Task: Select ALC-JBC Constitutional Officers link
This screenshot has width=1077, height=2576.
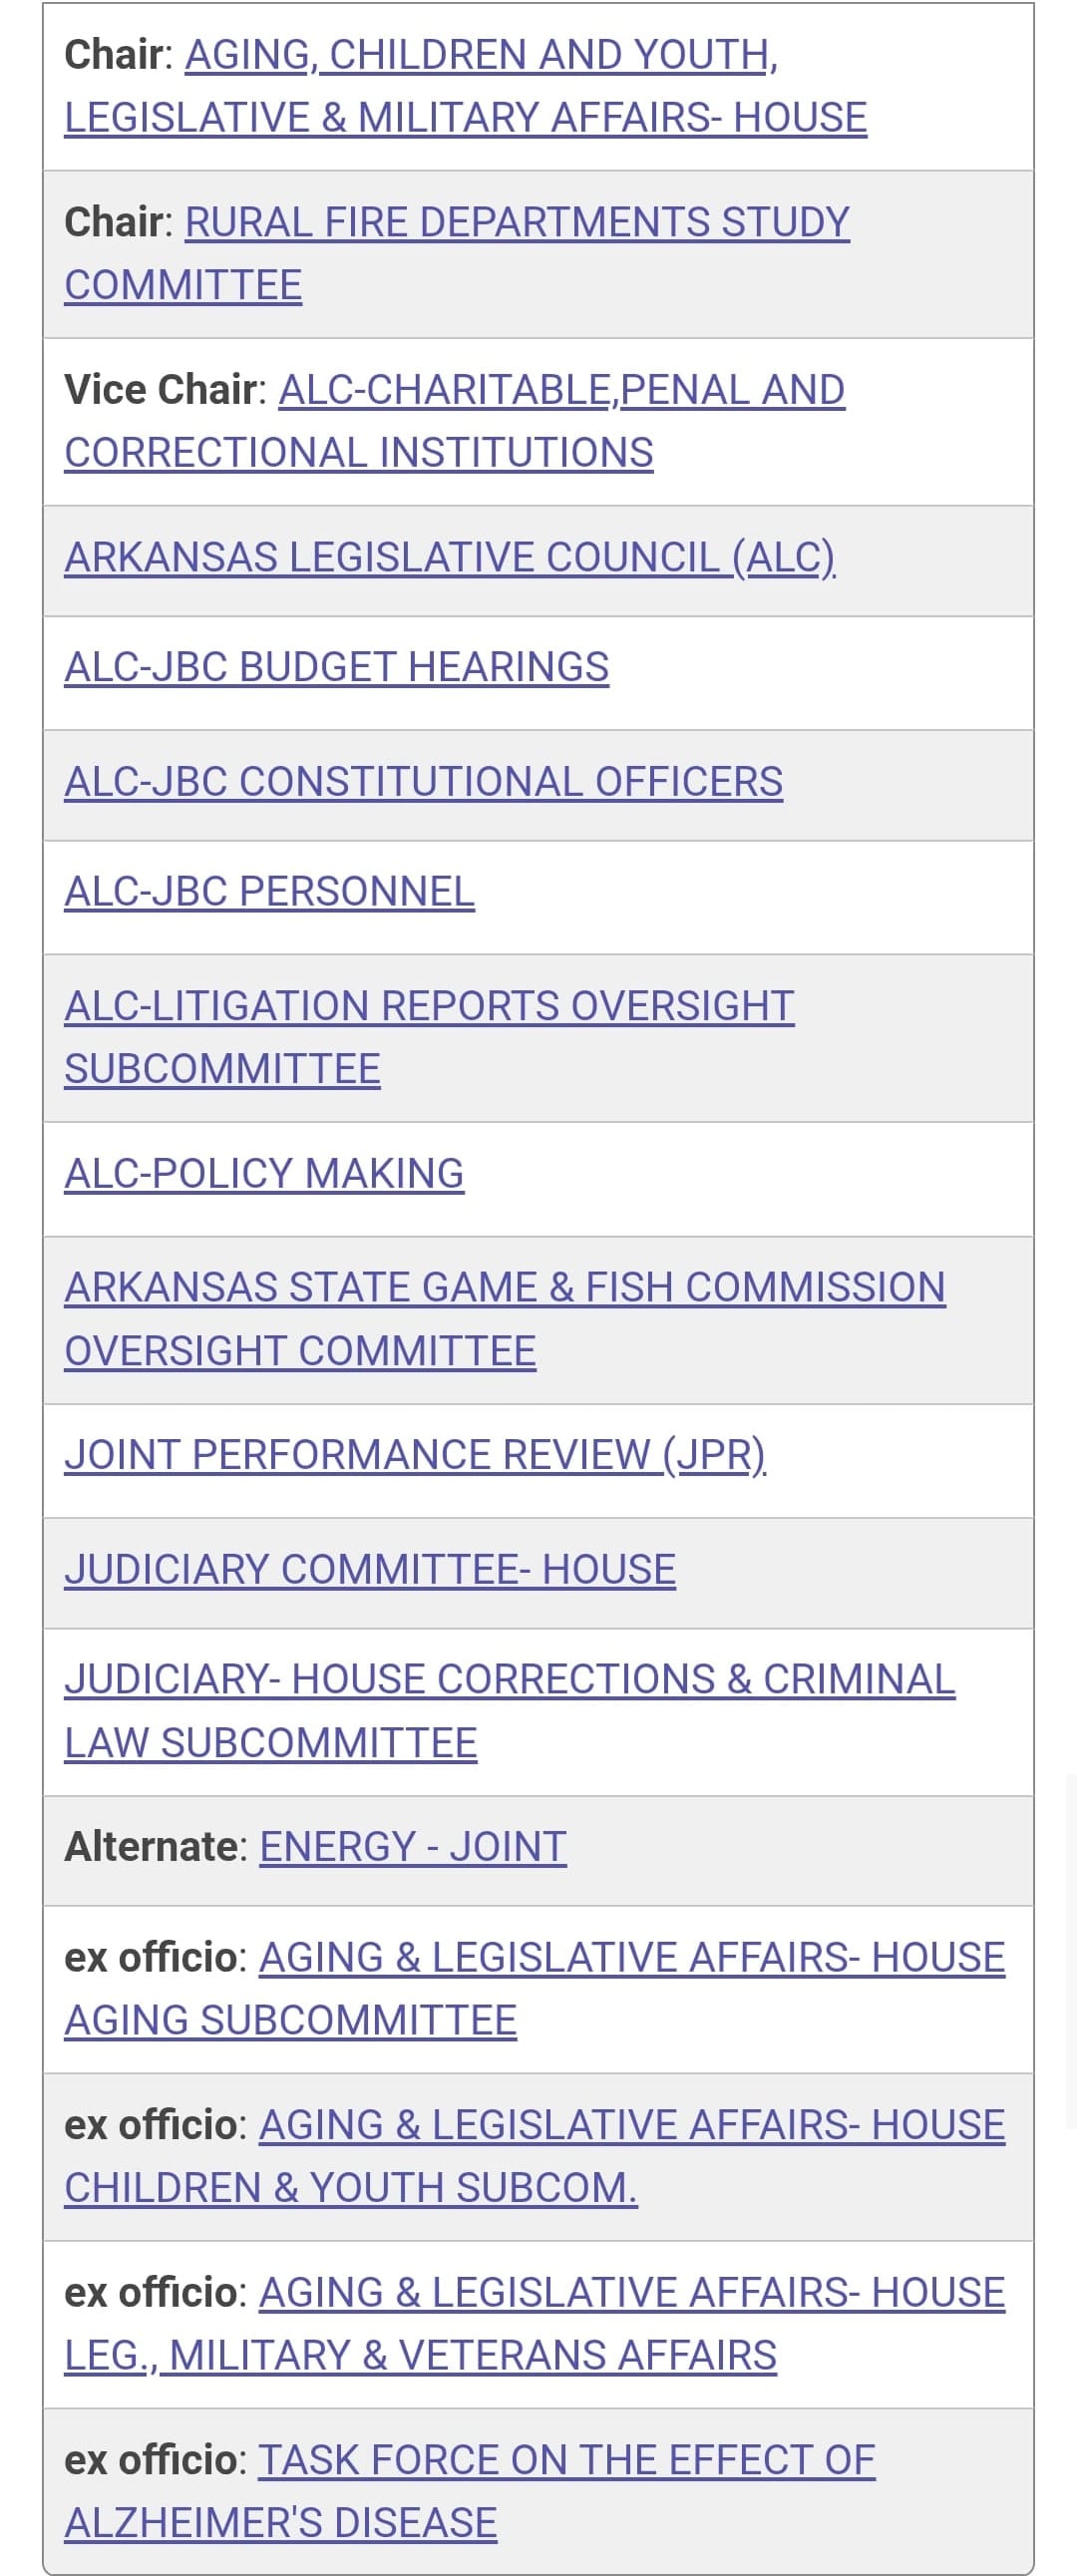Action: pos(423,781)
